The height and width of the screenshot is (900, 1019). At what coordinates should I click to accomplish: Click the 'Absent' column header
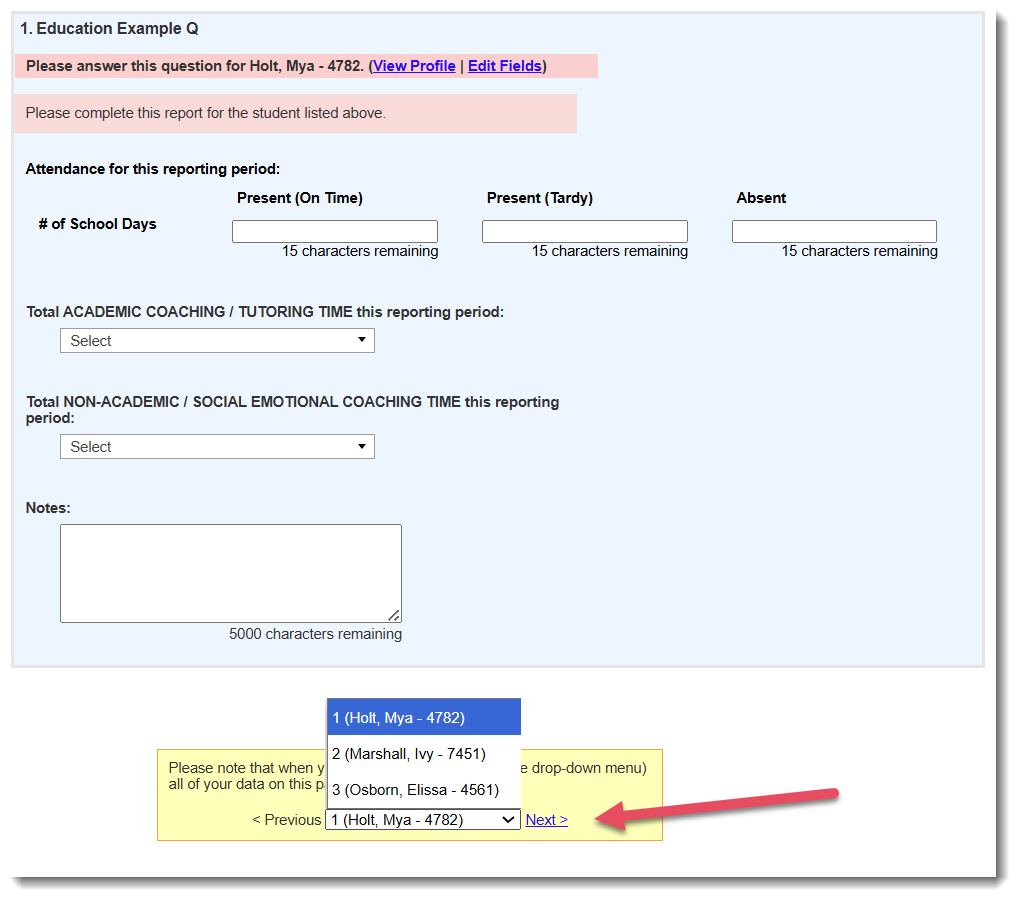pos(761,198)
